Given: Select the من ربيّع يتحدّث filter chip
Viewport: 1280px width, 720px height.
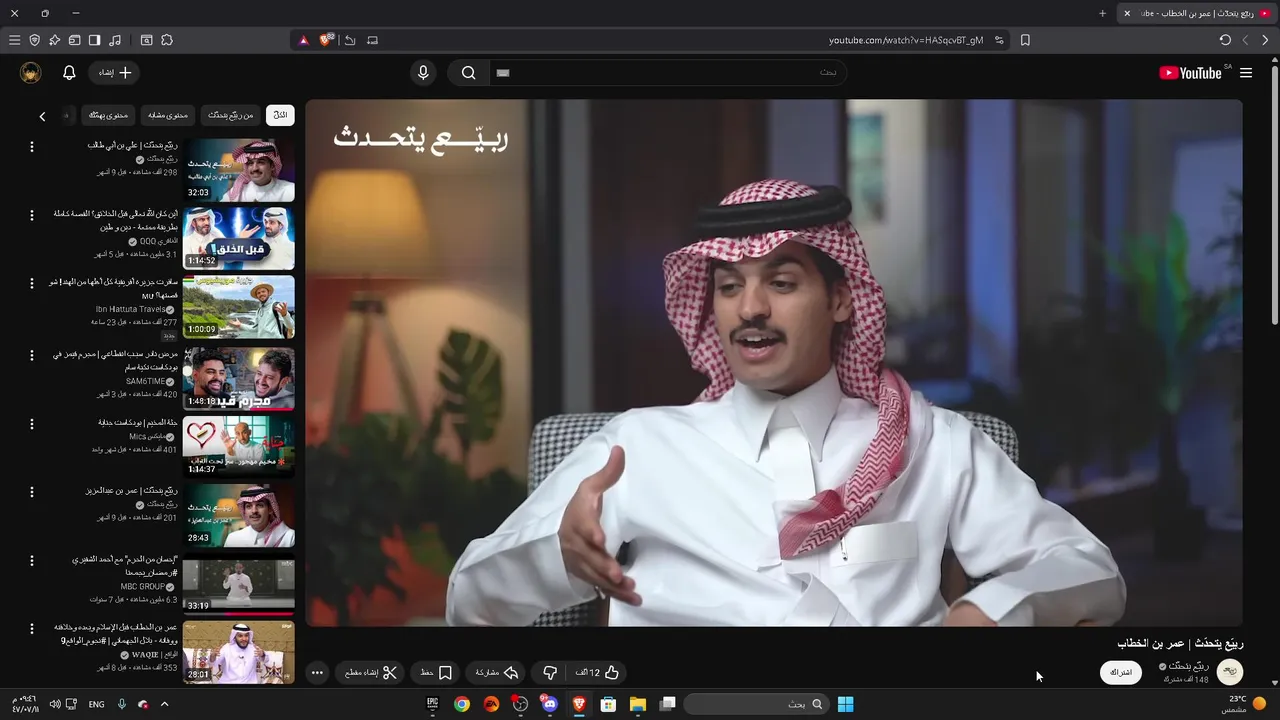Looking at the screenshot, I should click(x=231, y=115).
